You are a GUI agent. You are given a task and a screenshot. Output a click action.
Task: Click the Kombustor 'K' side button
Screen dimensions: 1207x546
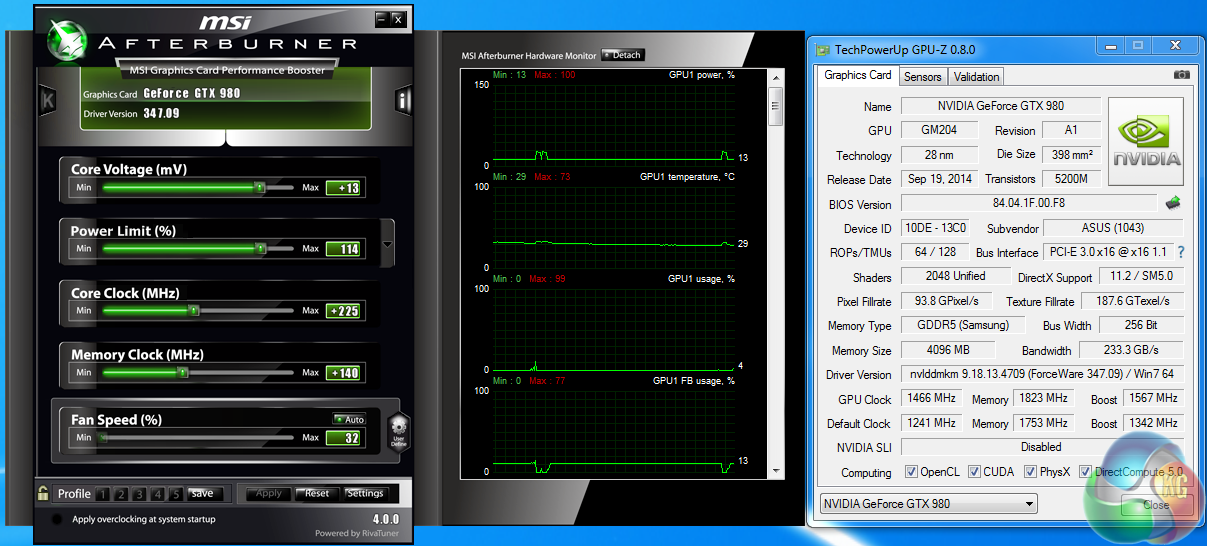tap(47, 100)
